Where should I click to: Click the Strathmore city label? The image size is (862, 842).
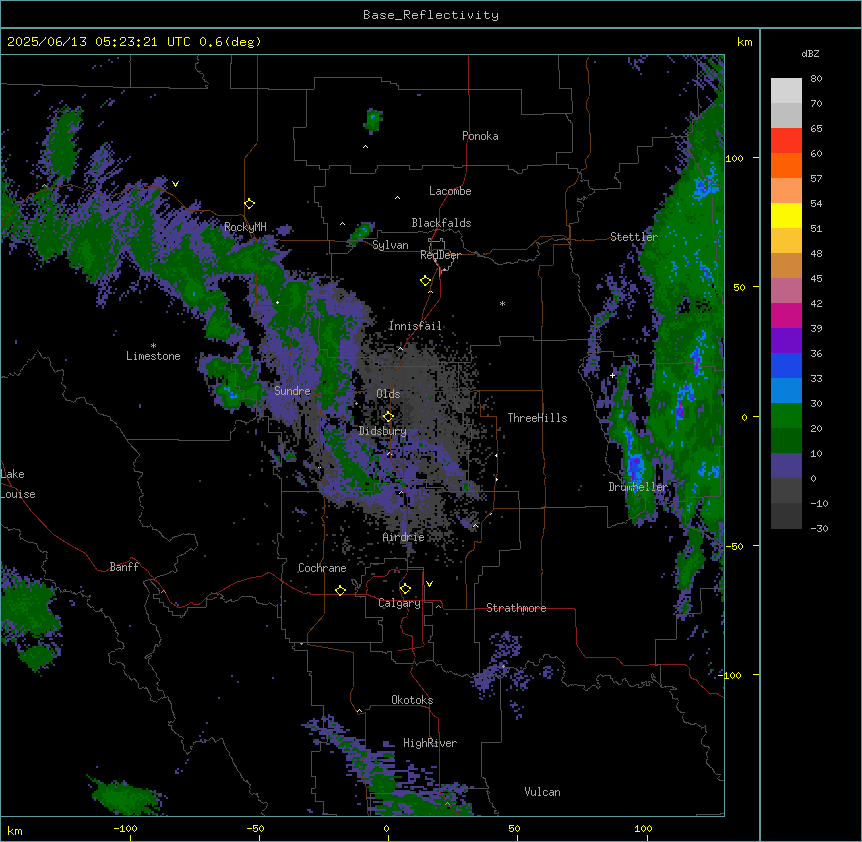[516, 608]
